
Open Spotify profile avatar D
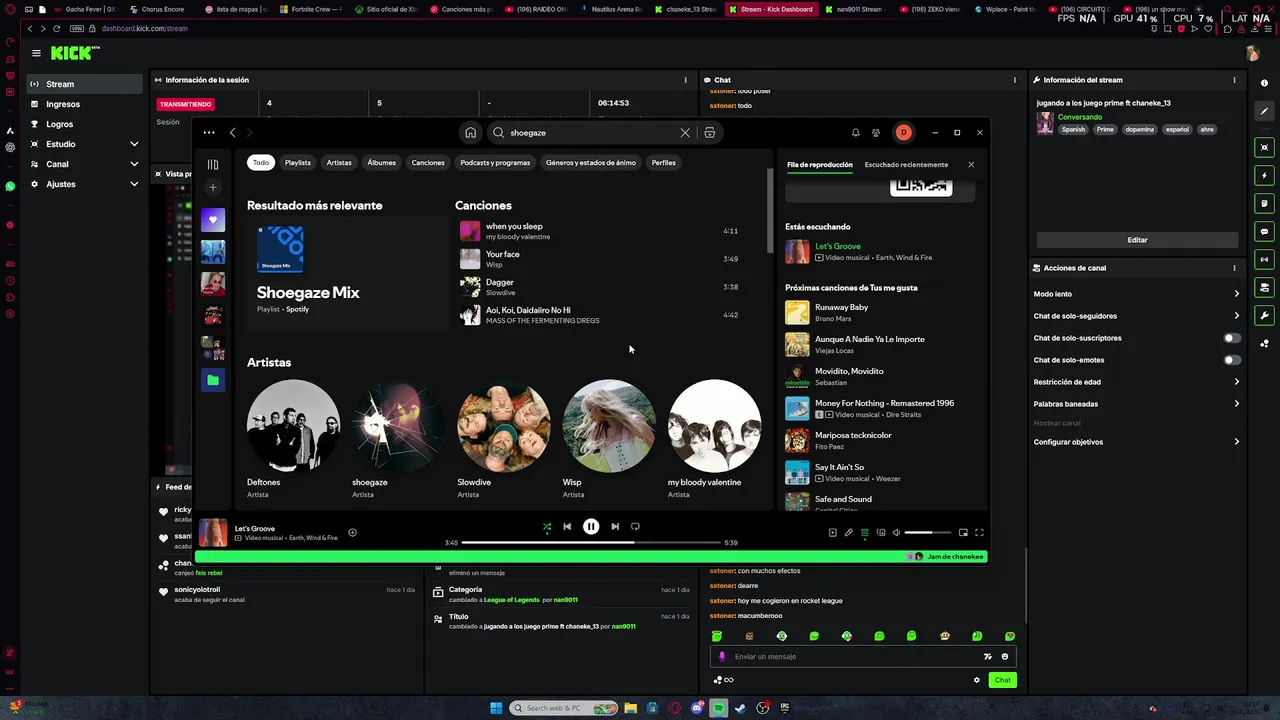(x=903, y=132)
